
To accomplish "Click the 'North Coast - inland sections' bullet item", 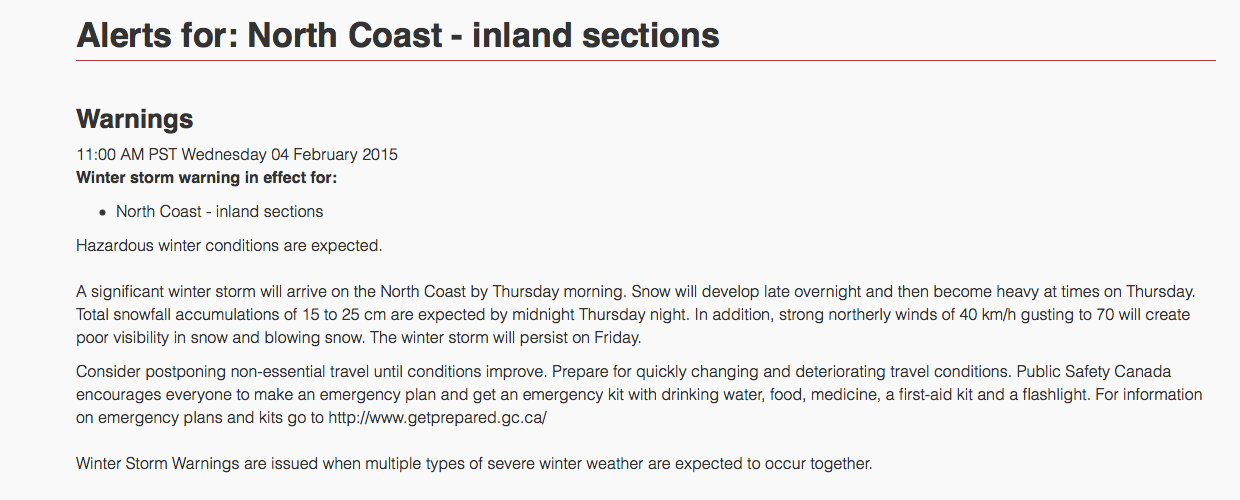I will [219, 211].
